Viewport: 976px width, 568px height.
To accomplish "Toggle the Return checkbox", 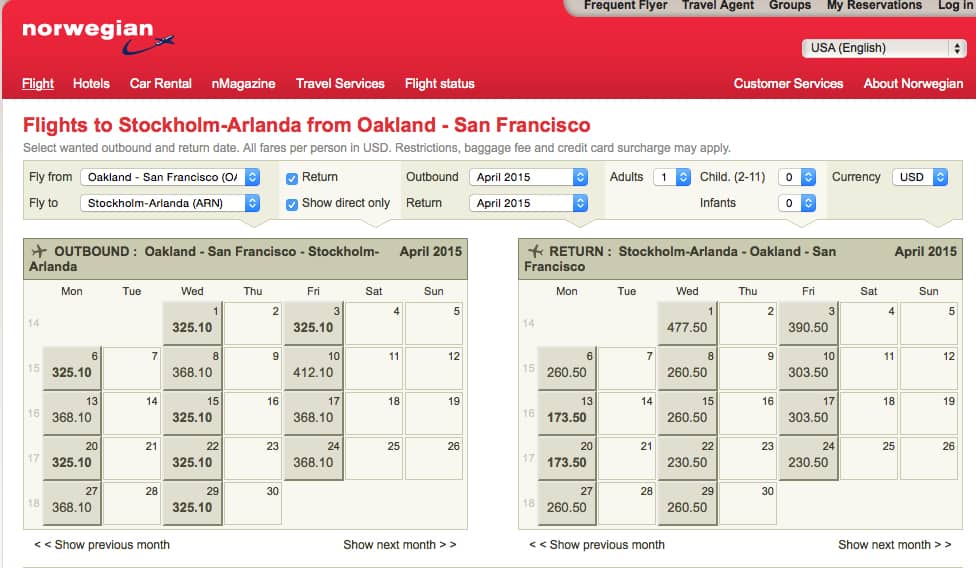I will point(291,179).
